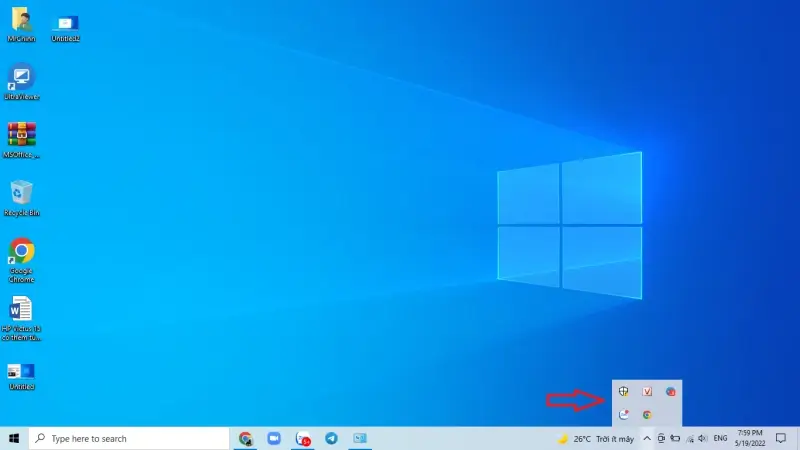The image size is (800, 450).
Task: Select the MSOffice WinRAR archive on desktop
Action: point(21,135)
